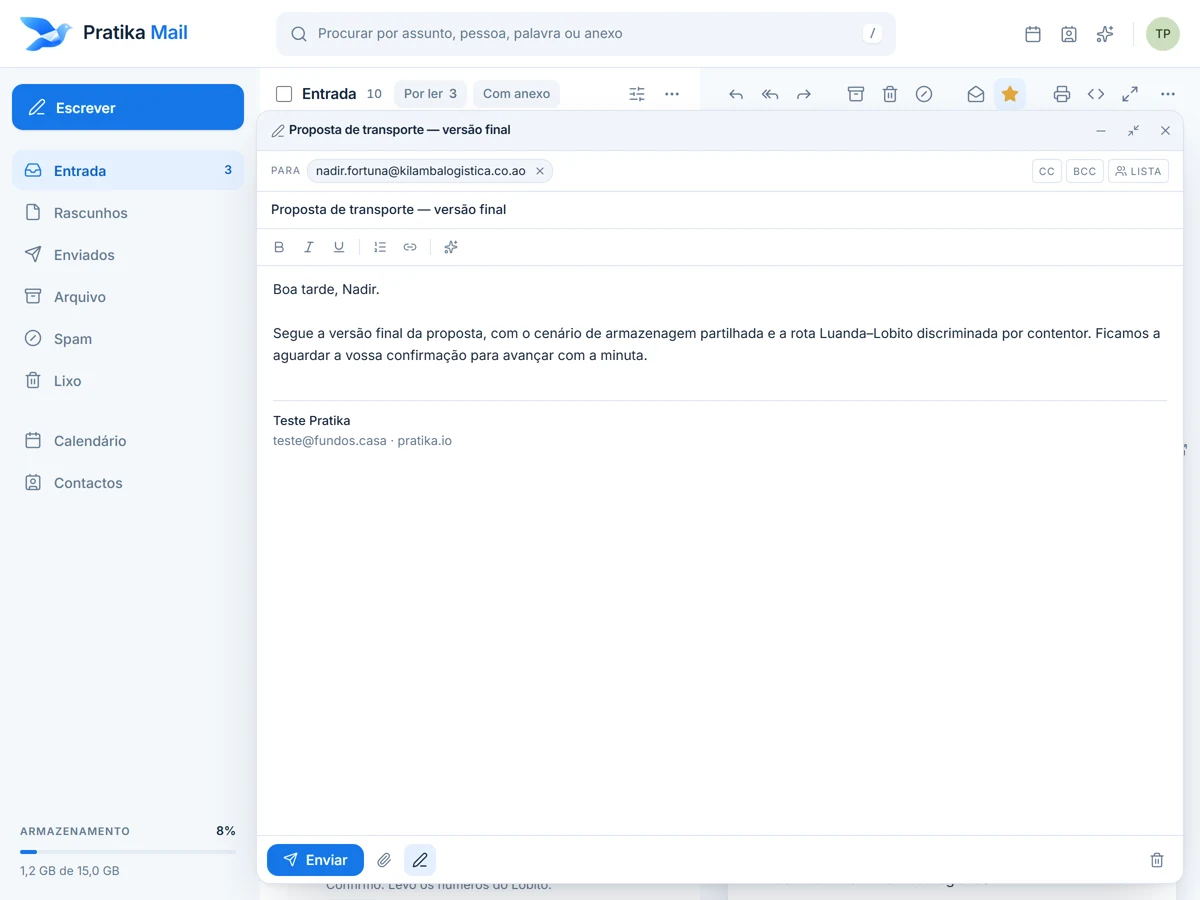
Task: Toggle the star on the message
Action: tap(1010, 94)
